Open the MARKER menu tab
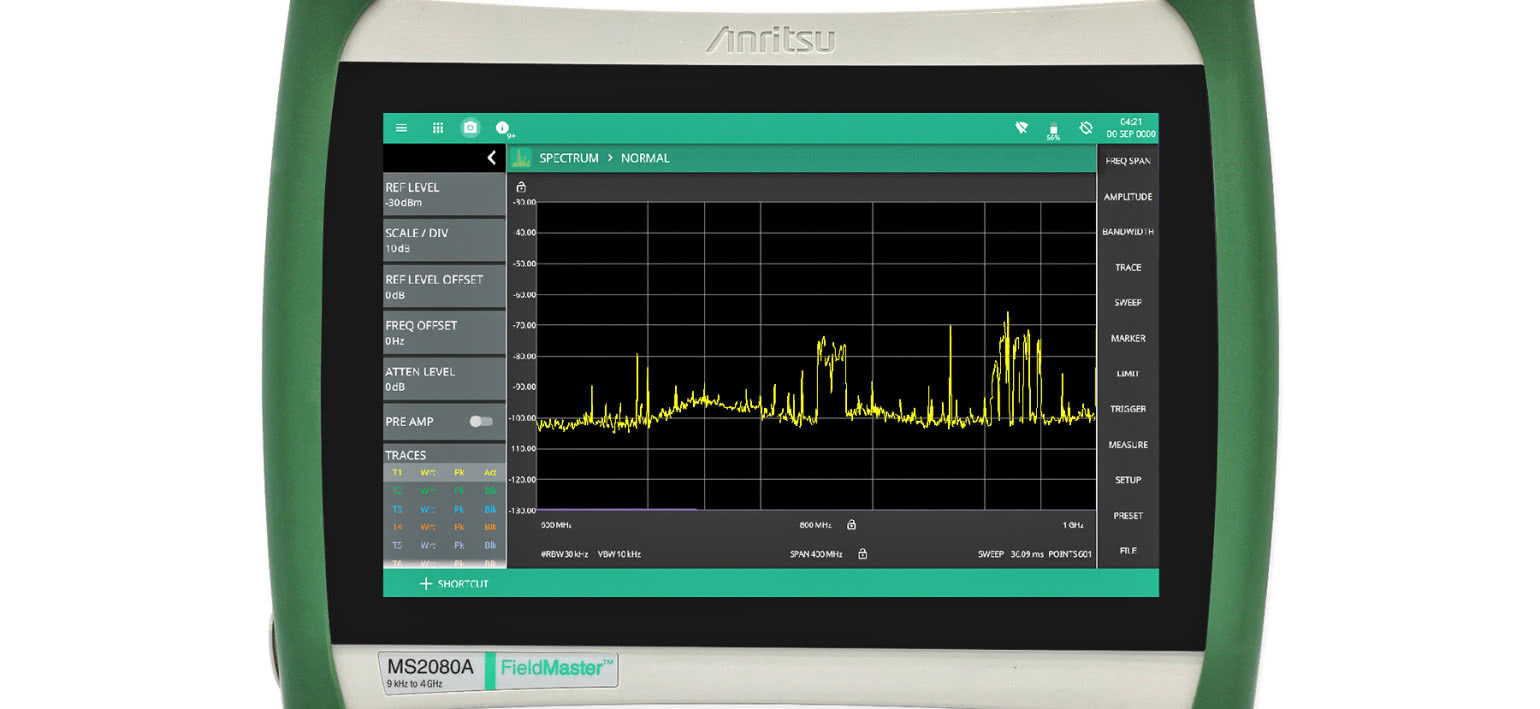Screen dimensions: 1540x709 click(x=1127, y=338)
